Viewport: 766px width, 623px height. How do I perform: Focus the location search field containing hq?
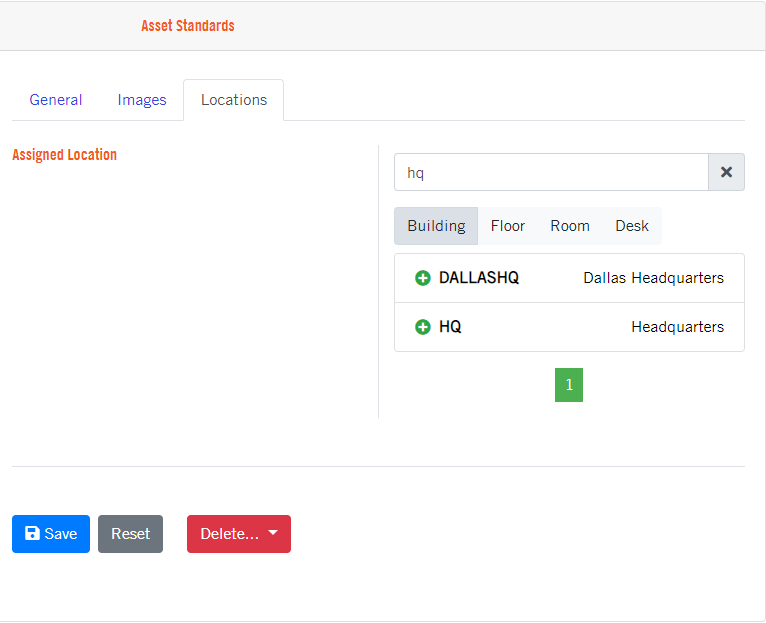[x=551, y=172]
